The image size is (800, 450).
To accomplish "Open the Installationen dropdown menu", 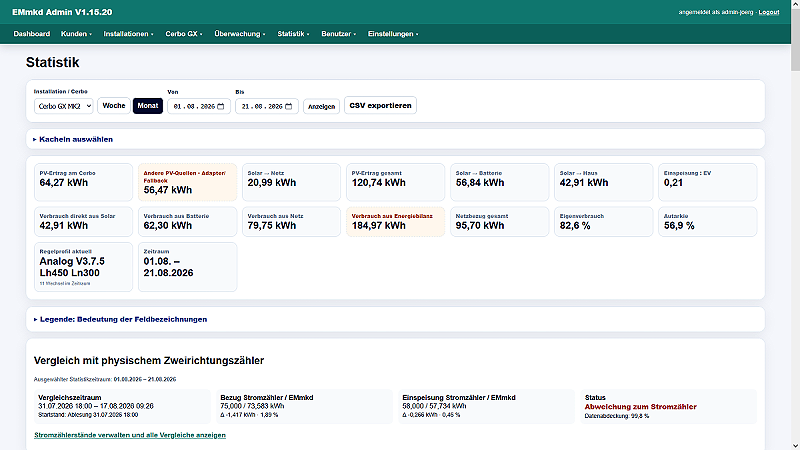I will coord(128,34).
